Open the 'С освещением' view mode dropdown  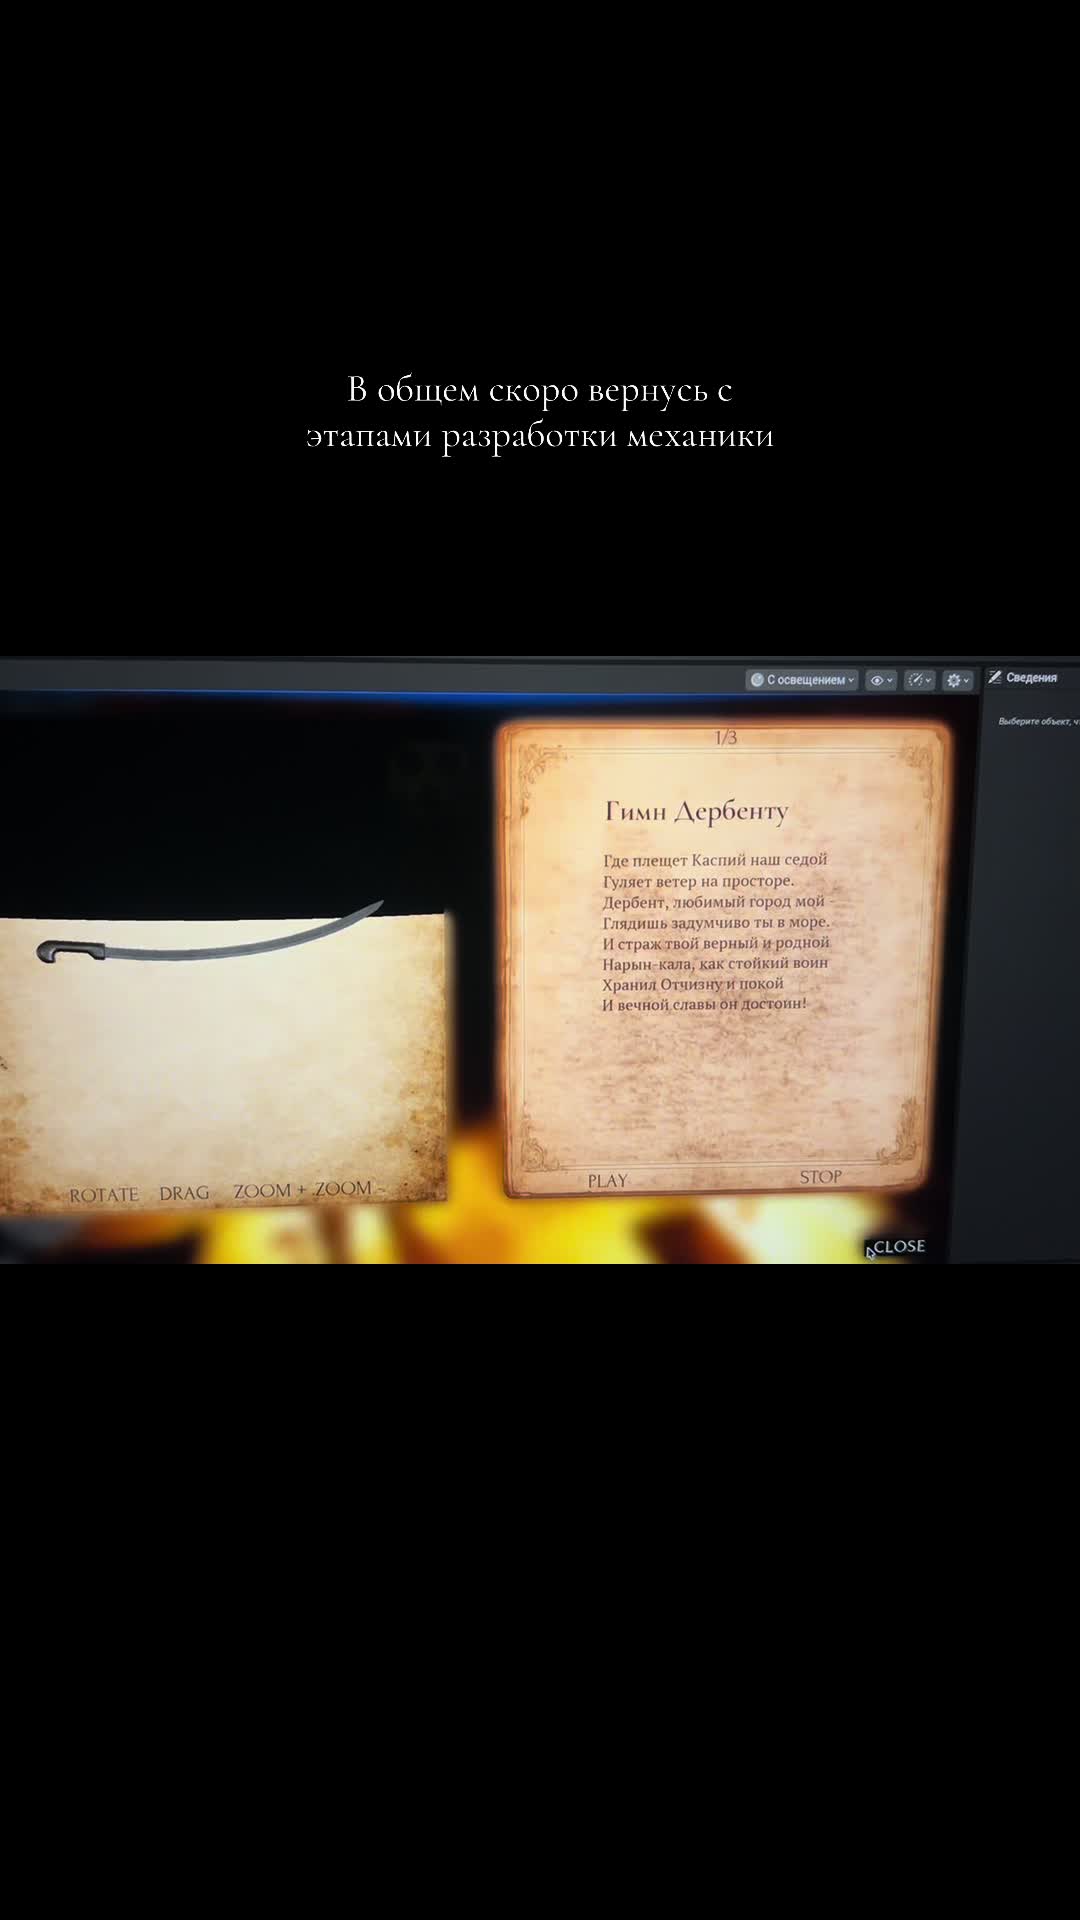pos(802,680)
